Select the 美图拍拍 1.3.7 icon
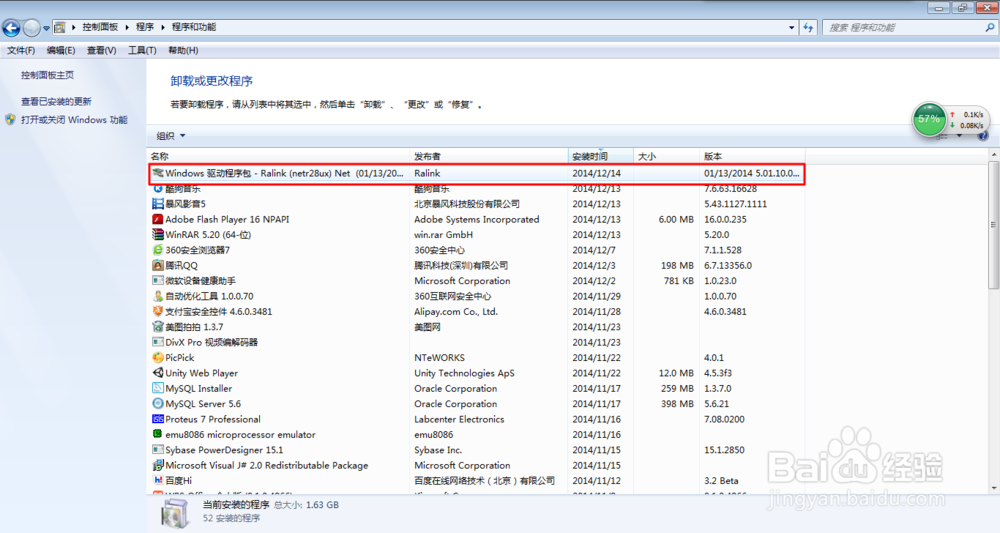This screenshot has width=1000, height=533. click(x=158, y=326)
